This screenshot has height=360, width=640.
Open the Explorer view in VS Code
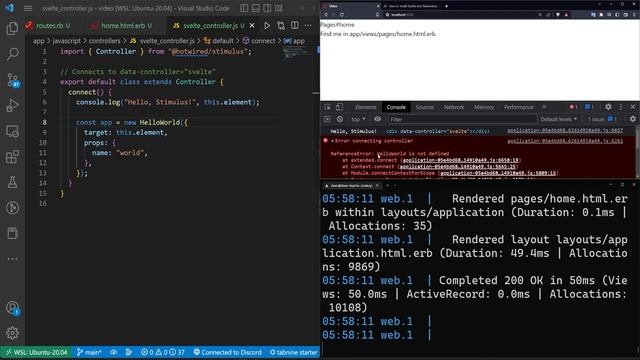click(12, 28)
